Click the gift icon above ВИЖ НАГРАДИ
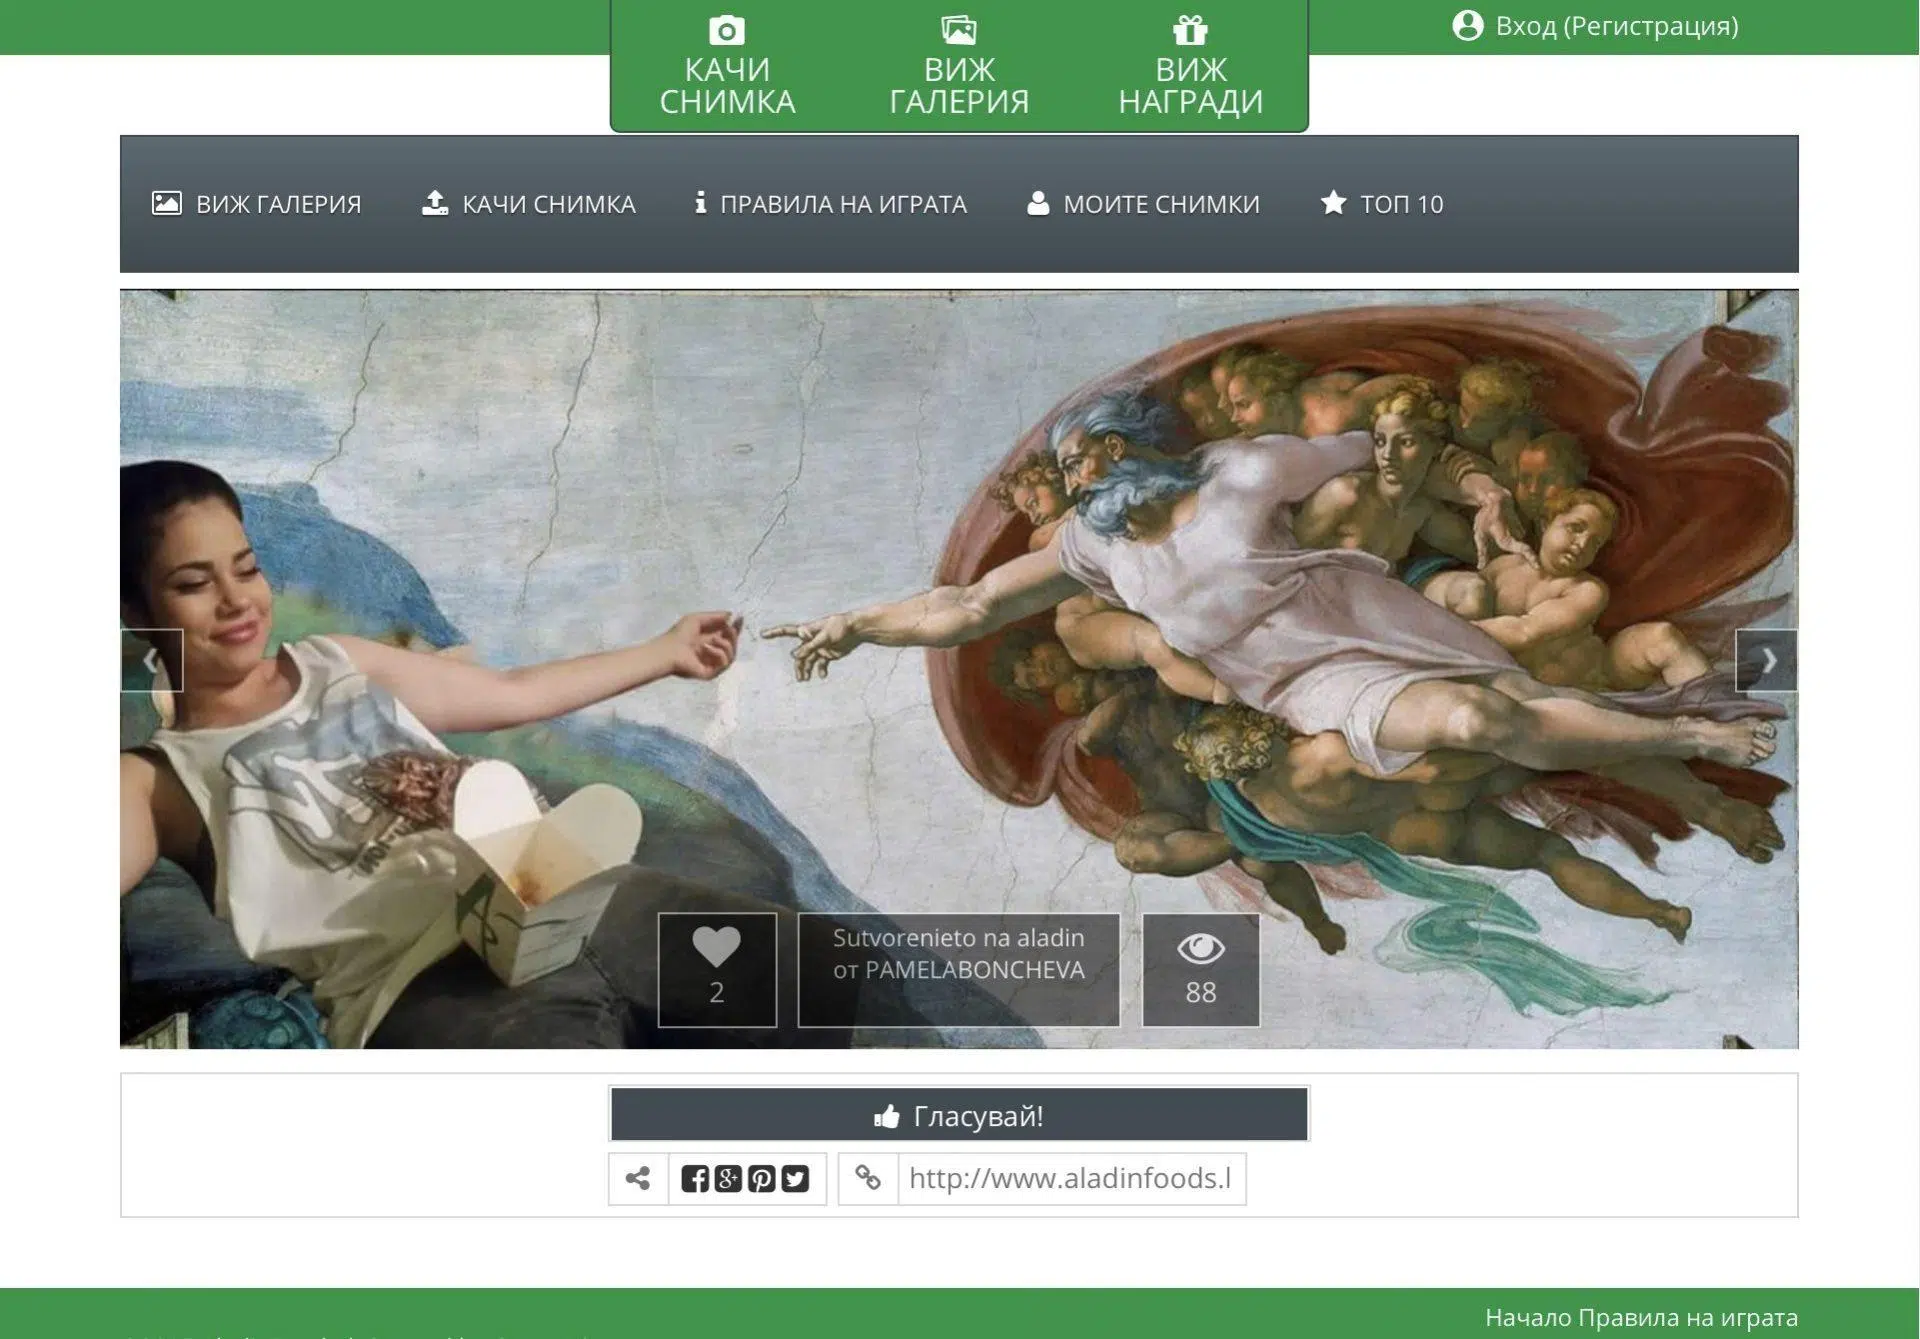 click(1190, 30)
